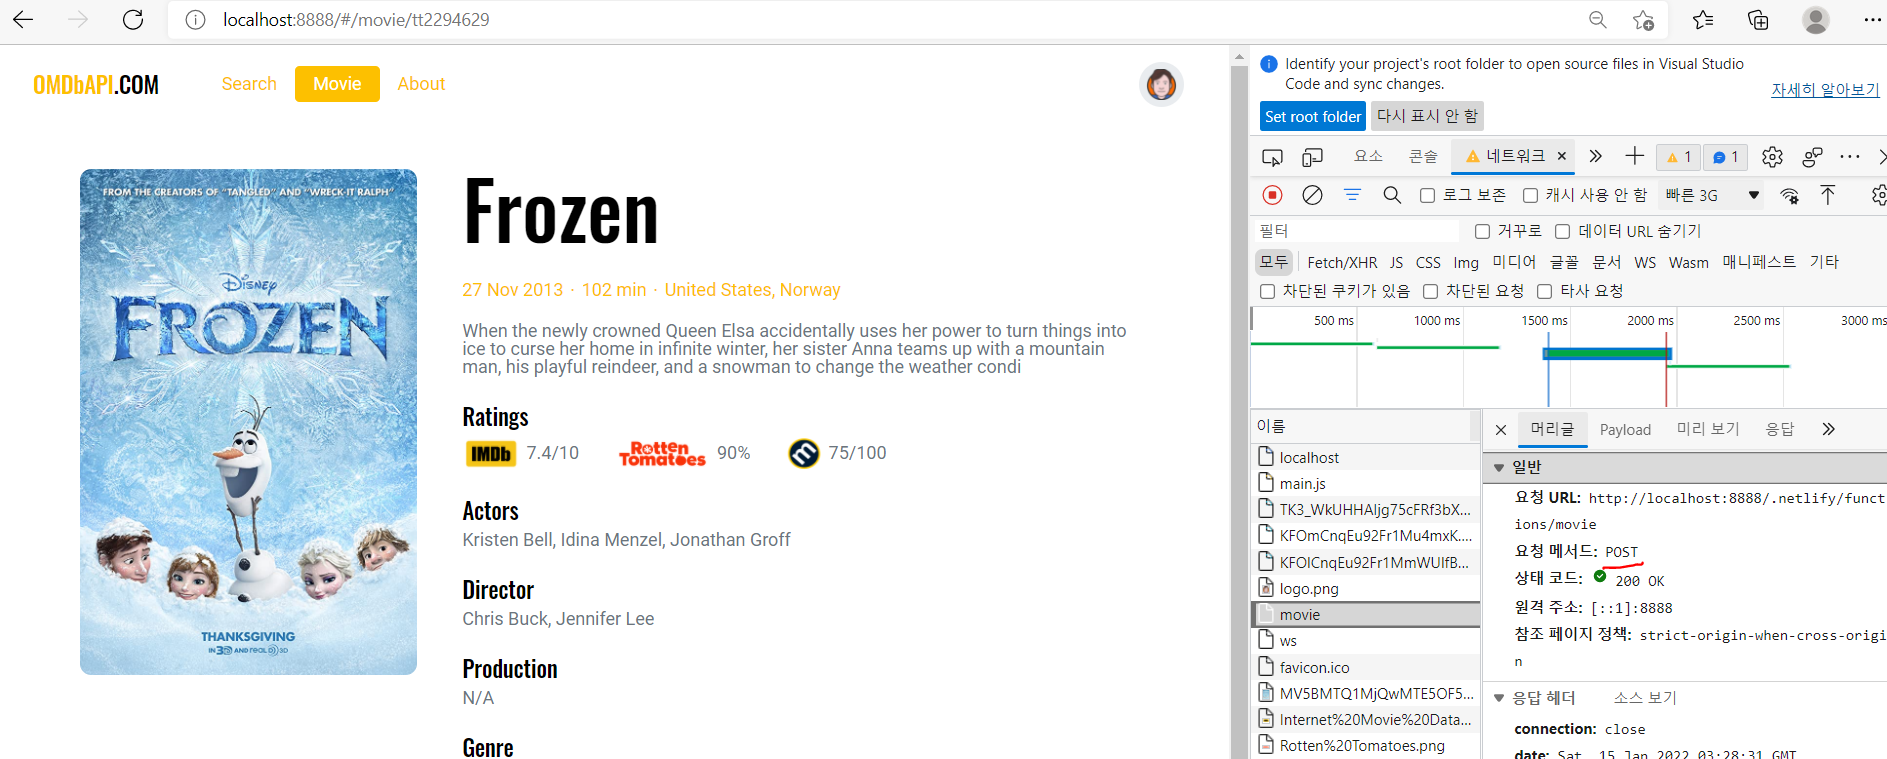Toggle device emulation icon in DevTools
The image size is (1887, 759).
[1312, 157]
